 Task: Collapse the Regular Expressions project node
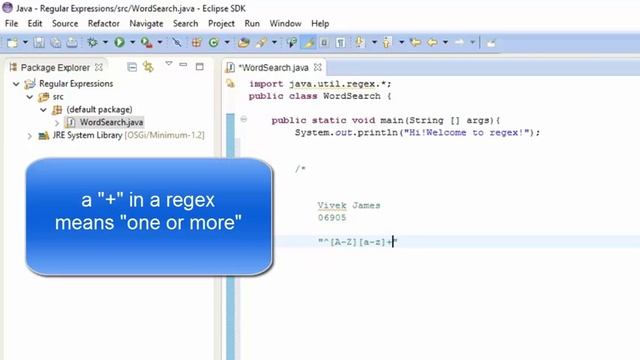click(x=16, y=84)
